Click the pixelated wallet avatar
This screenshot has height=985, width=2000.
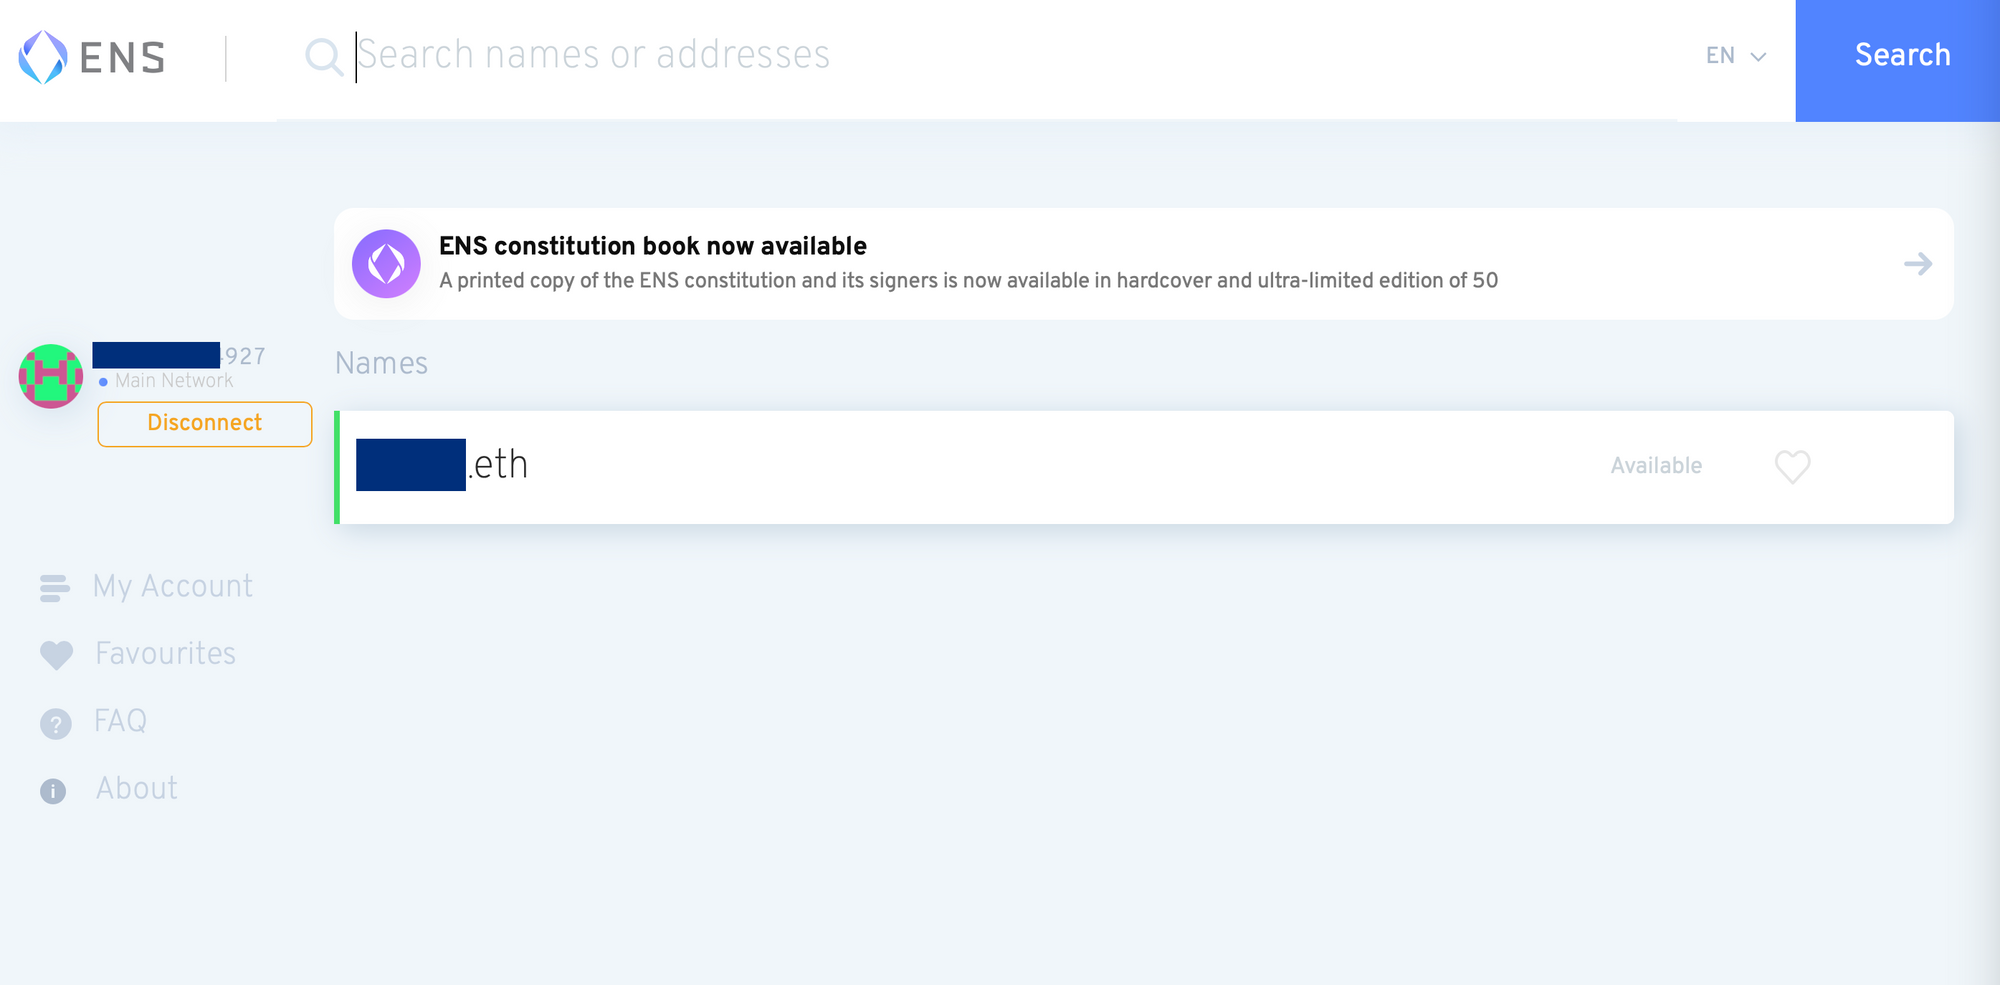point(51,376)
